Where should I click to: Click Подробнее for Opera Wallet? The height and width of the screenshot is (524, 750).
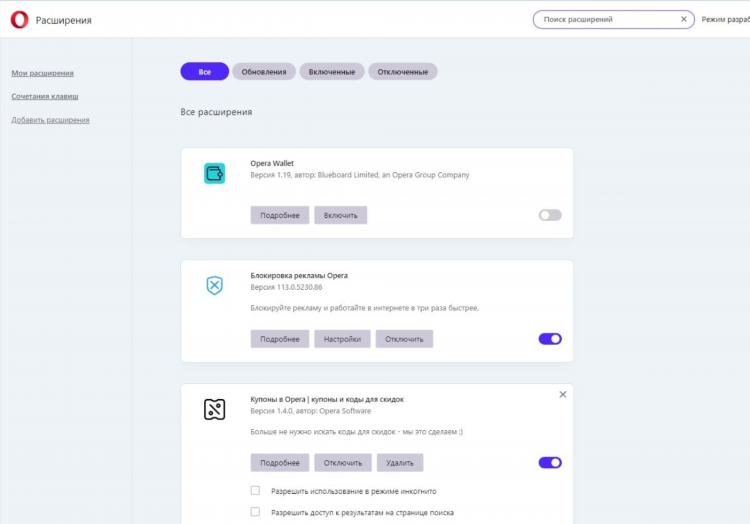click(280, 215)
